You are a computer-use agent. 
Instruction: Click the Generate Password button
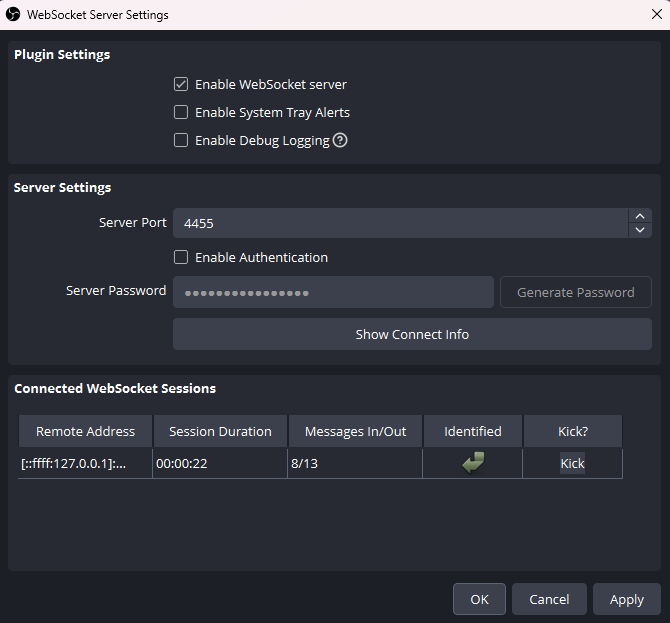click(x=576, y=292)
